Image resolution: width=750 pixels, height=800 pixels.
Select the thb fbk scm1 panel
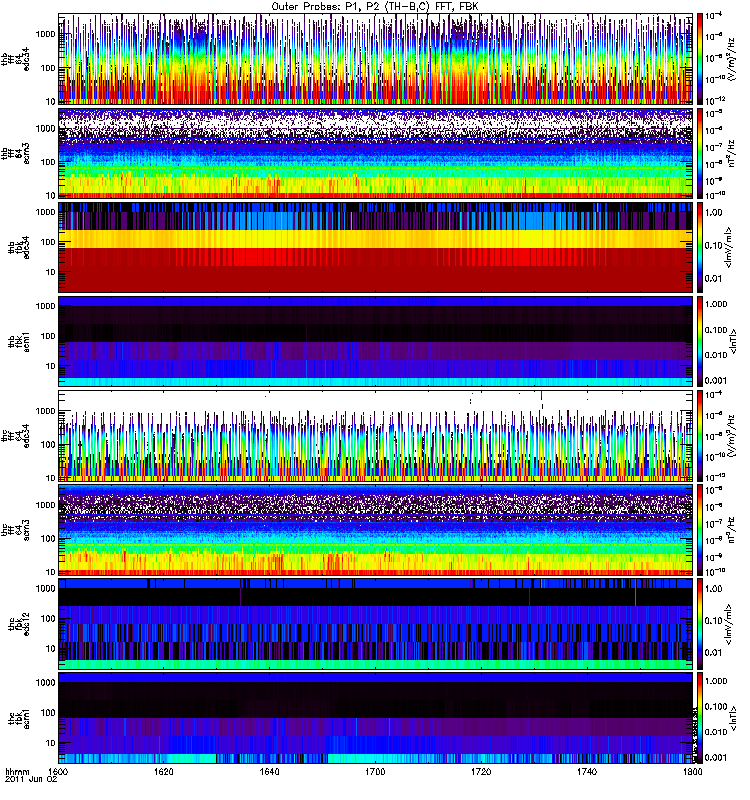pos(375,340)
